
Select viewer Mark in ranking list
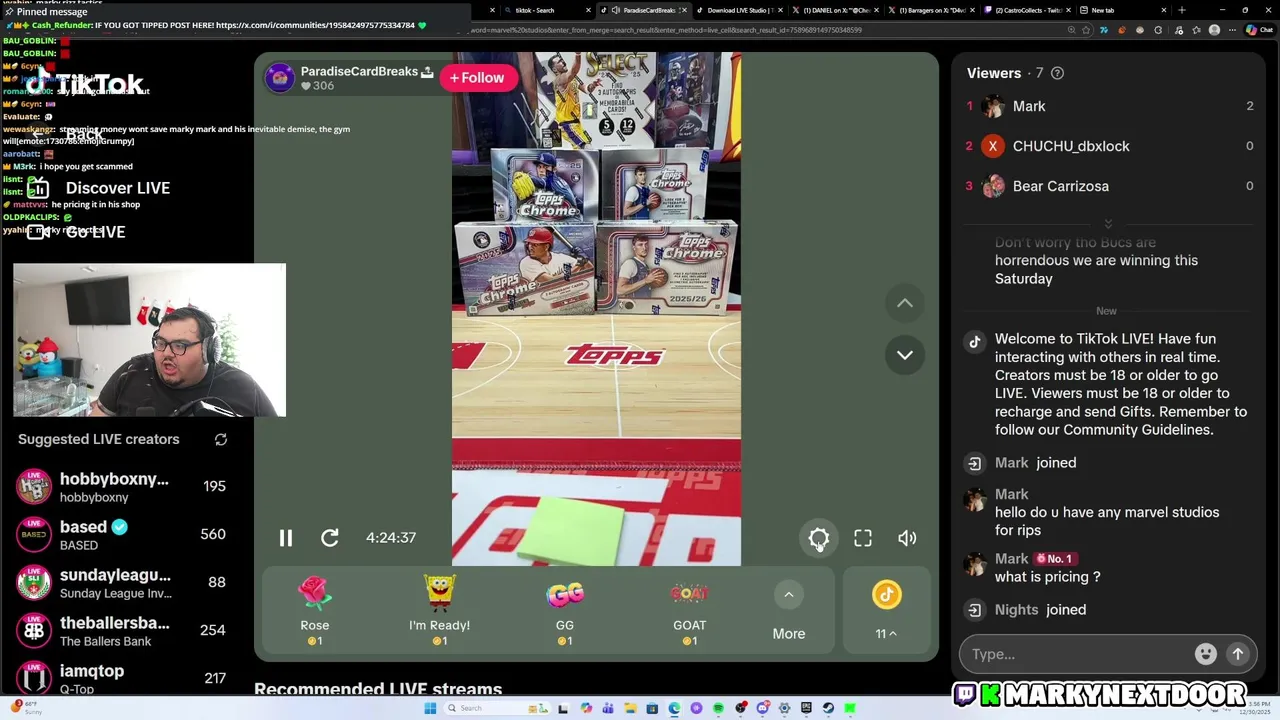click(1108, 106)
